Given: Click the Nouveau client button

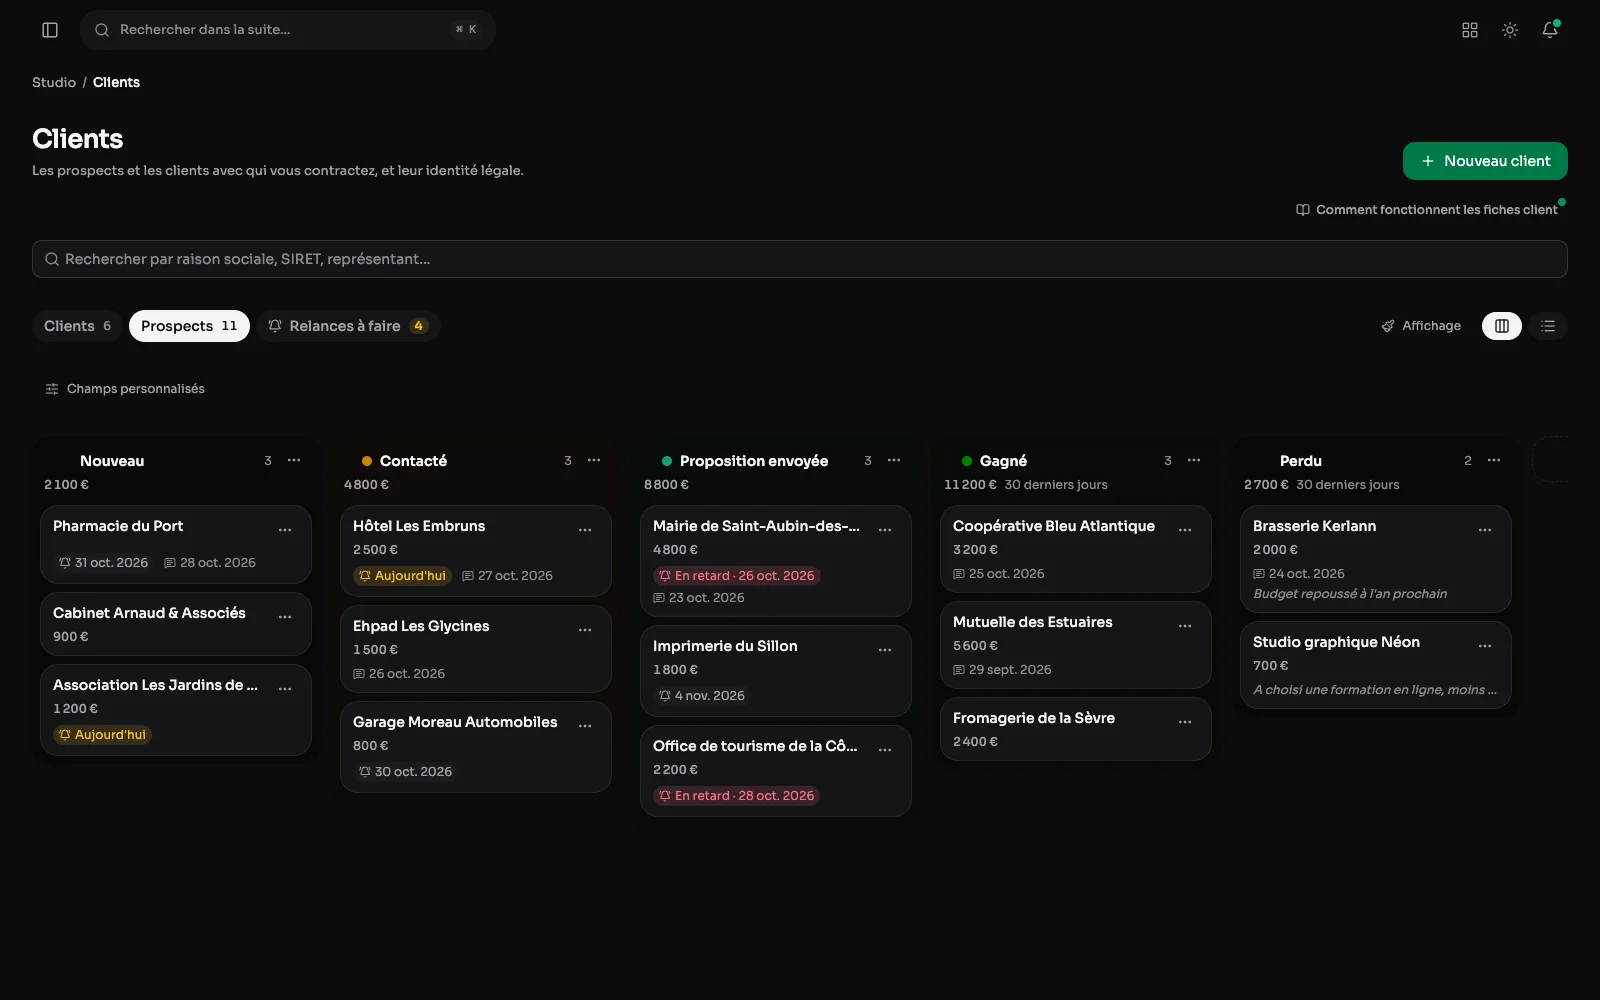Looking at the screenshot, I should pos(1485,161).
